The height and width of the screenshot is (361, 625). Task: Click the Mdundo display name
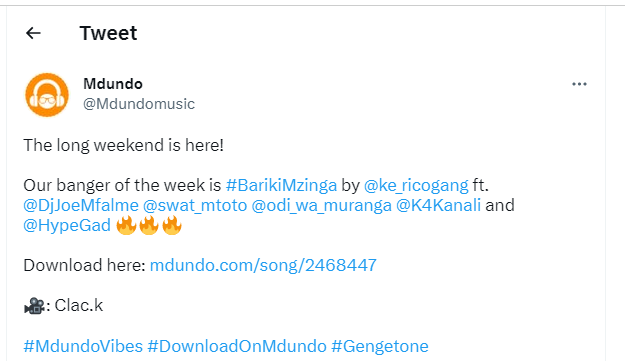coord(113,84)
